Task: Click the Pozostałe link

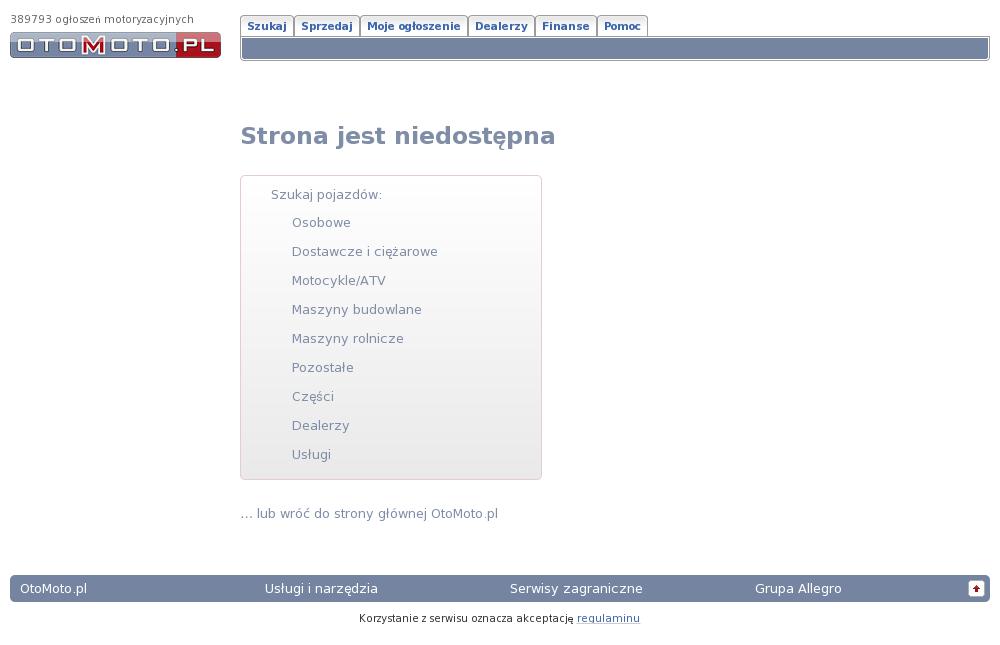Action: (x=322, y=368)
